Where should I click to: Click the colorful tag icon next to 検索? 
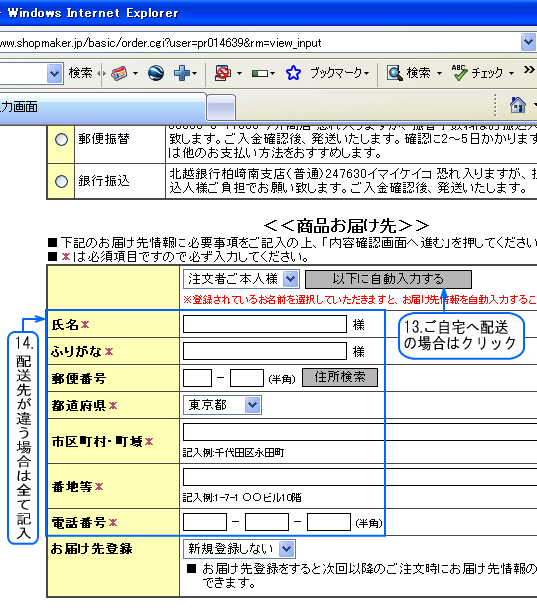coord(119,73)
